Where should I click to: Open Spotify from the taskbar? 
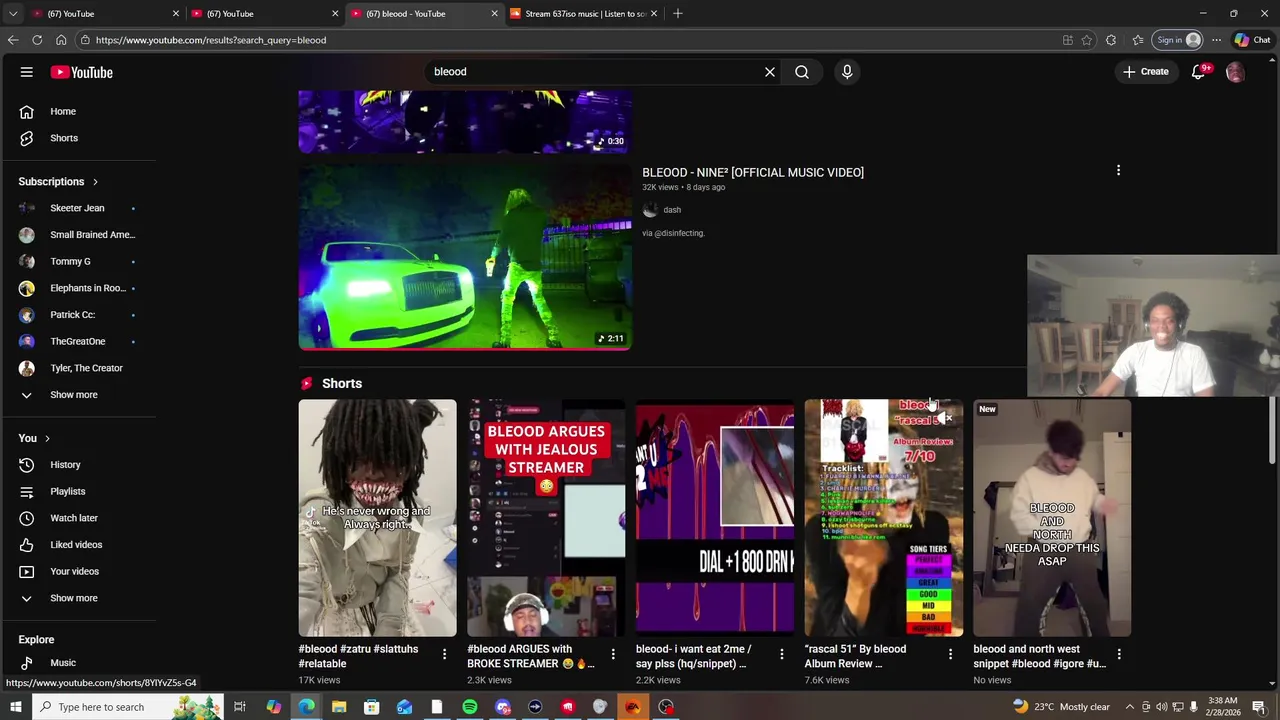tap(470, 707)
